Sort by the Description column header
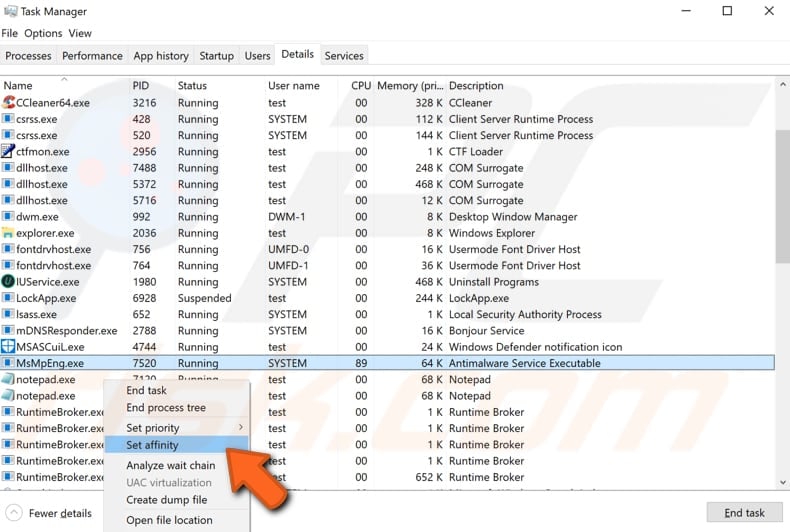The width and height of the screenshot is (790, 532). pos(476,86)
